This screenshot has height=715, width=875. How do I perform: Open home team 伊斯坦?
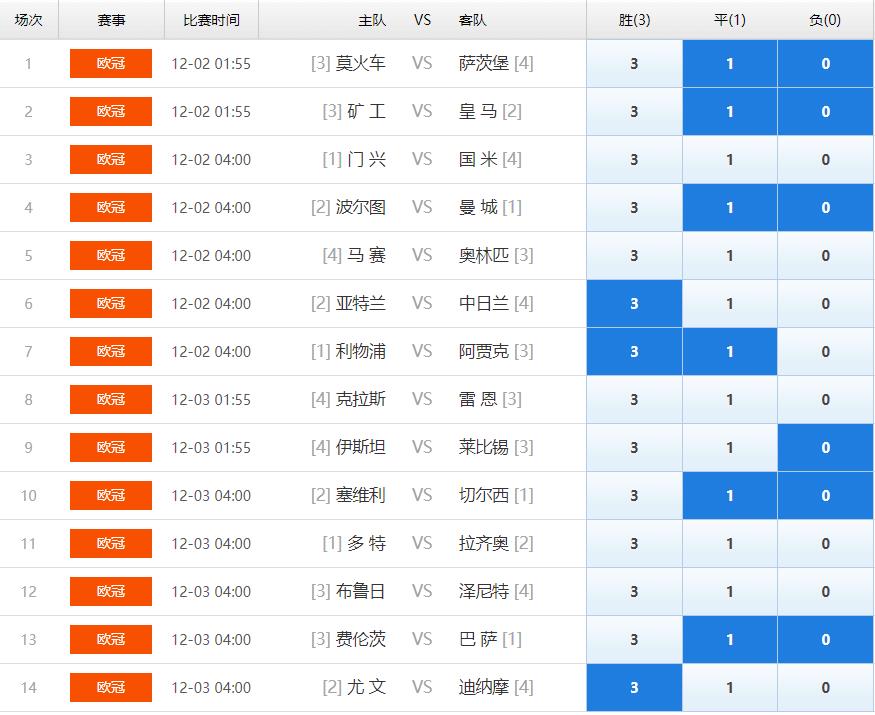(x=360, y=448)
